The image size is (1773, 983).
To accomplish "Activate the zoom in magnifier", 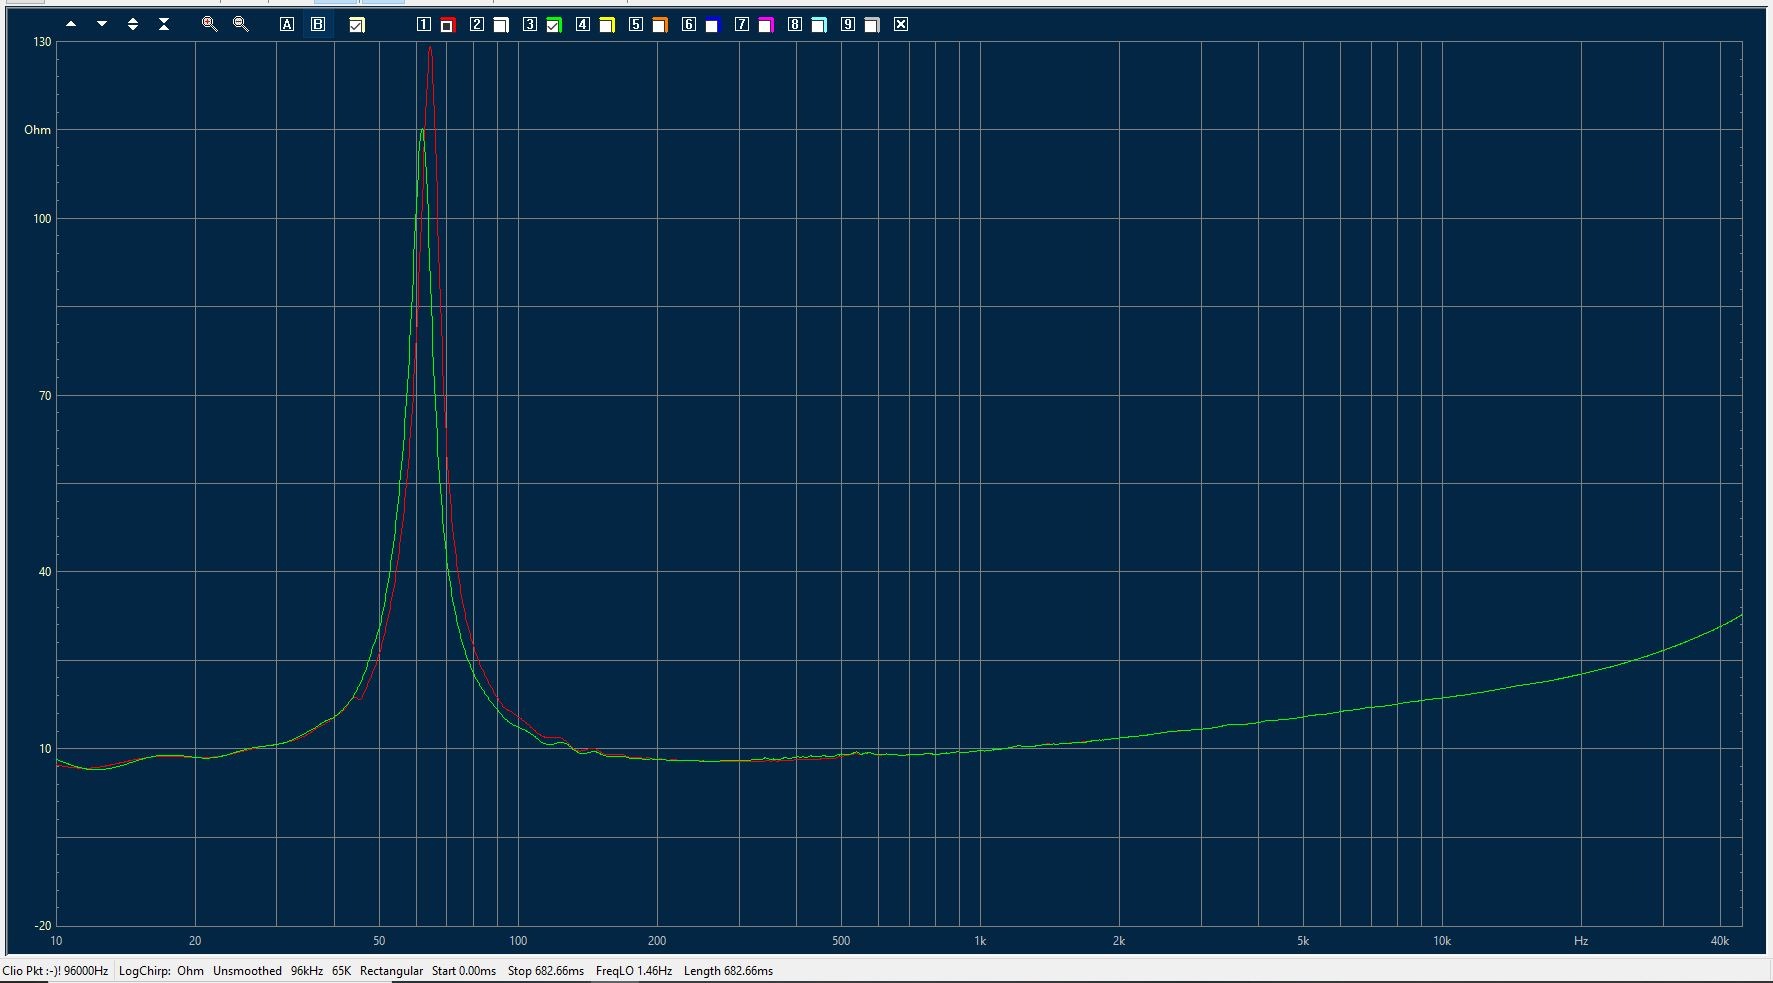I will pos(209,24).
